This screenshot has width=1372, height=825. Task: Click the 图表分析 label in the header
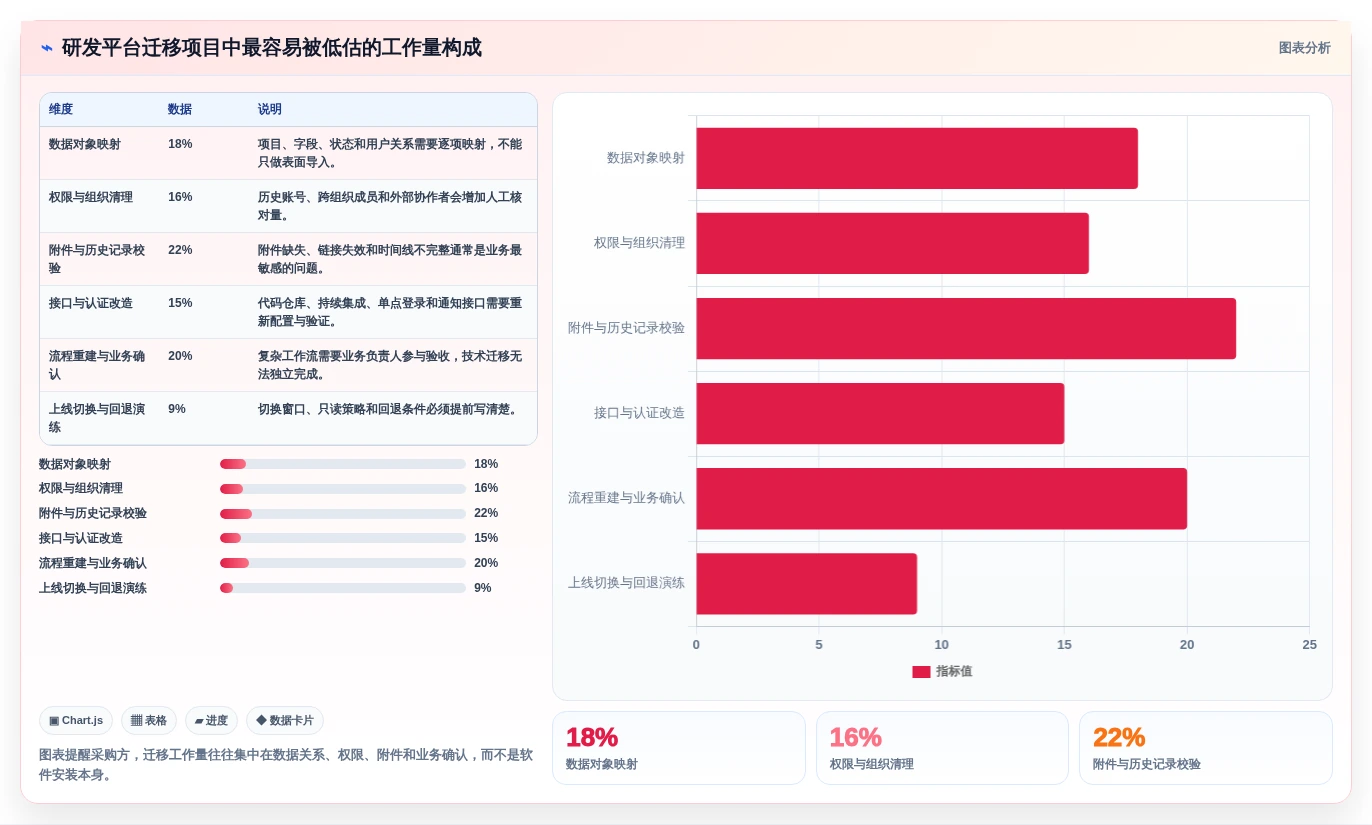coord(1304,48)
